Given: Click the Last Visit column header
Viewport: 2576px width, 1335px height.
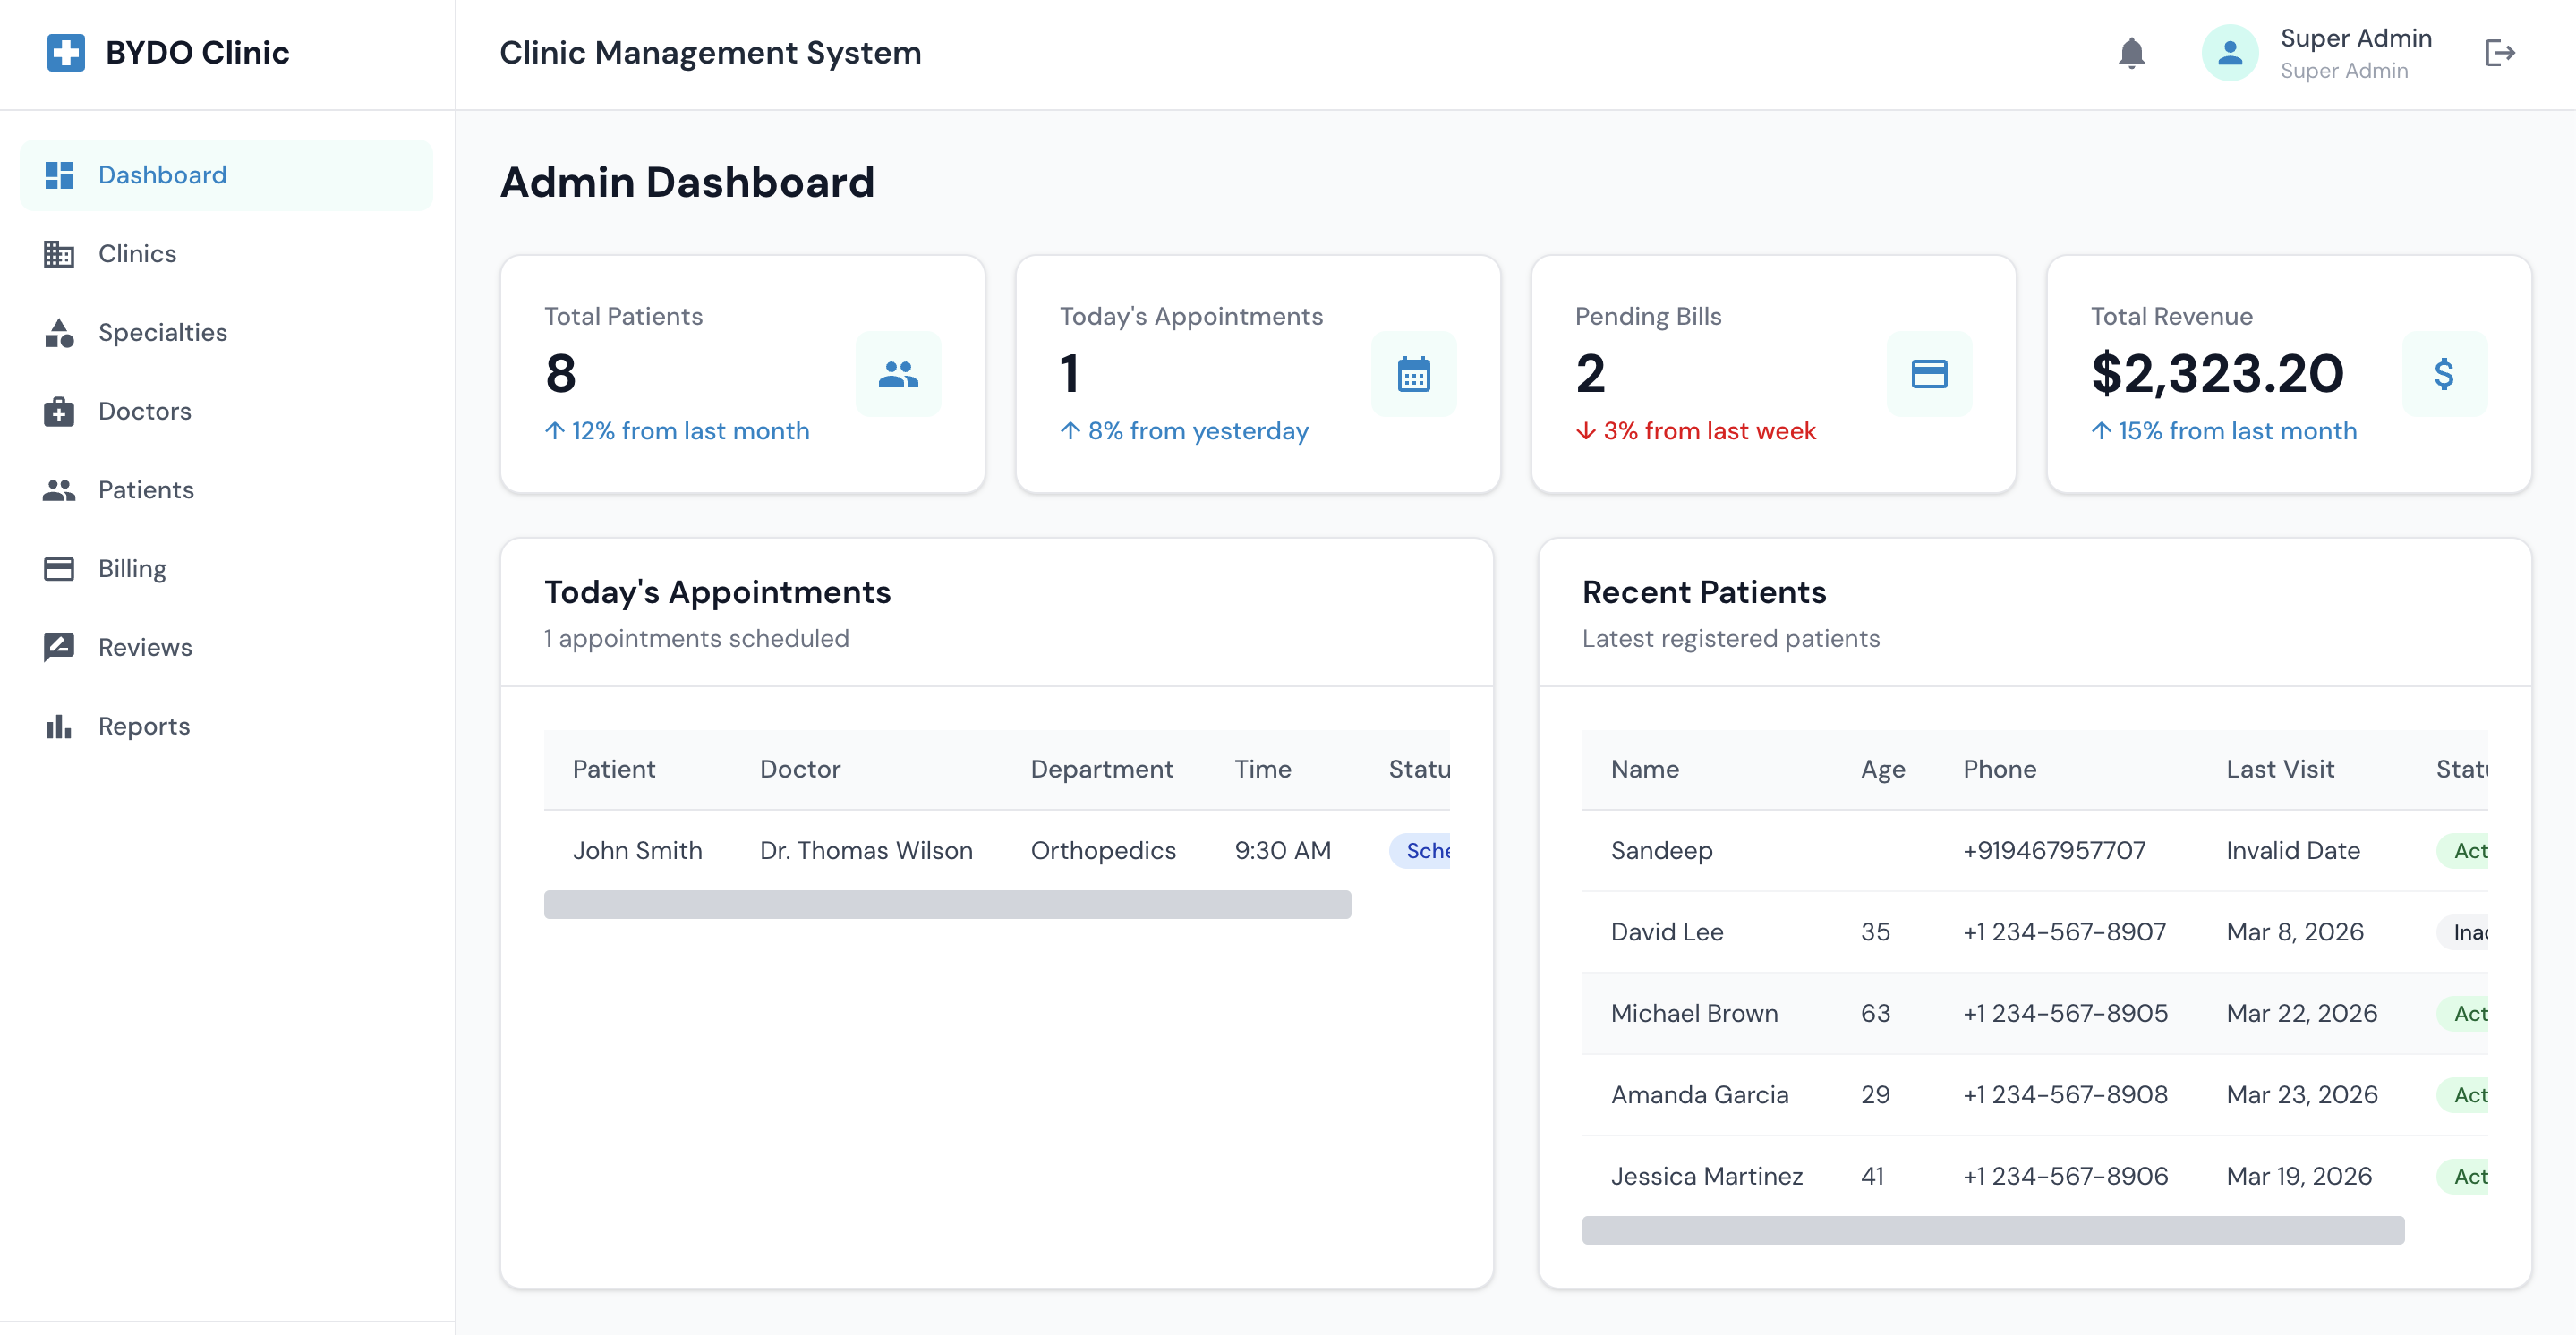Looking at the screenshot, I should pyautogui.click(x=2280, y=769).
